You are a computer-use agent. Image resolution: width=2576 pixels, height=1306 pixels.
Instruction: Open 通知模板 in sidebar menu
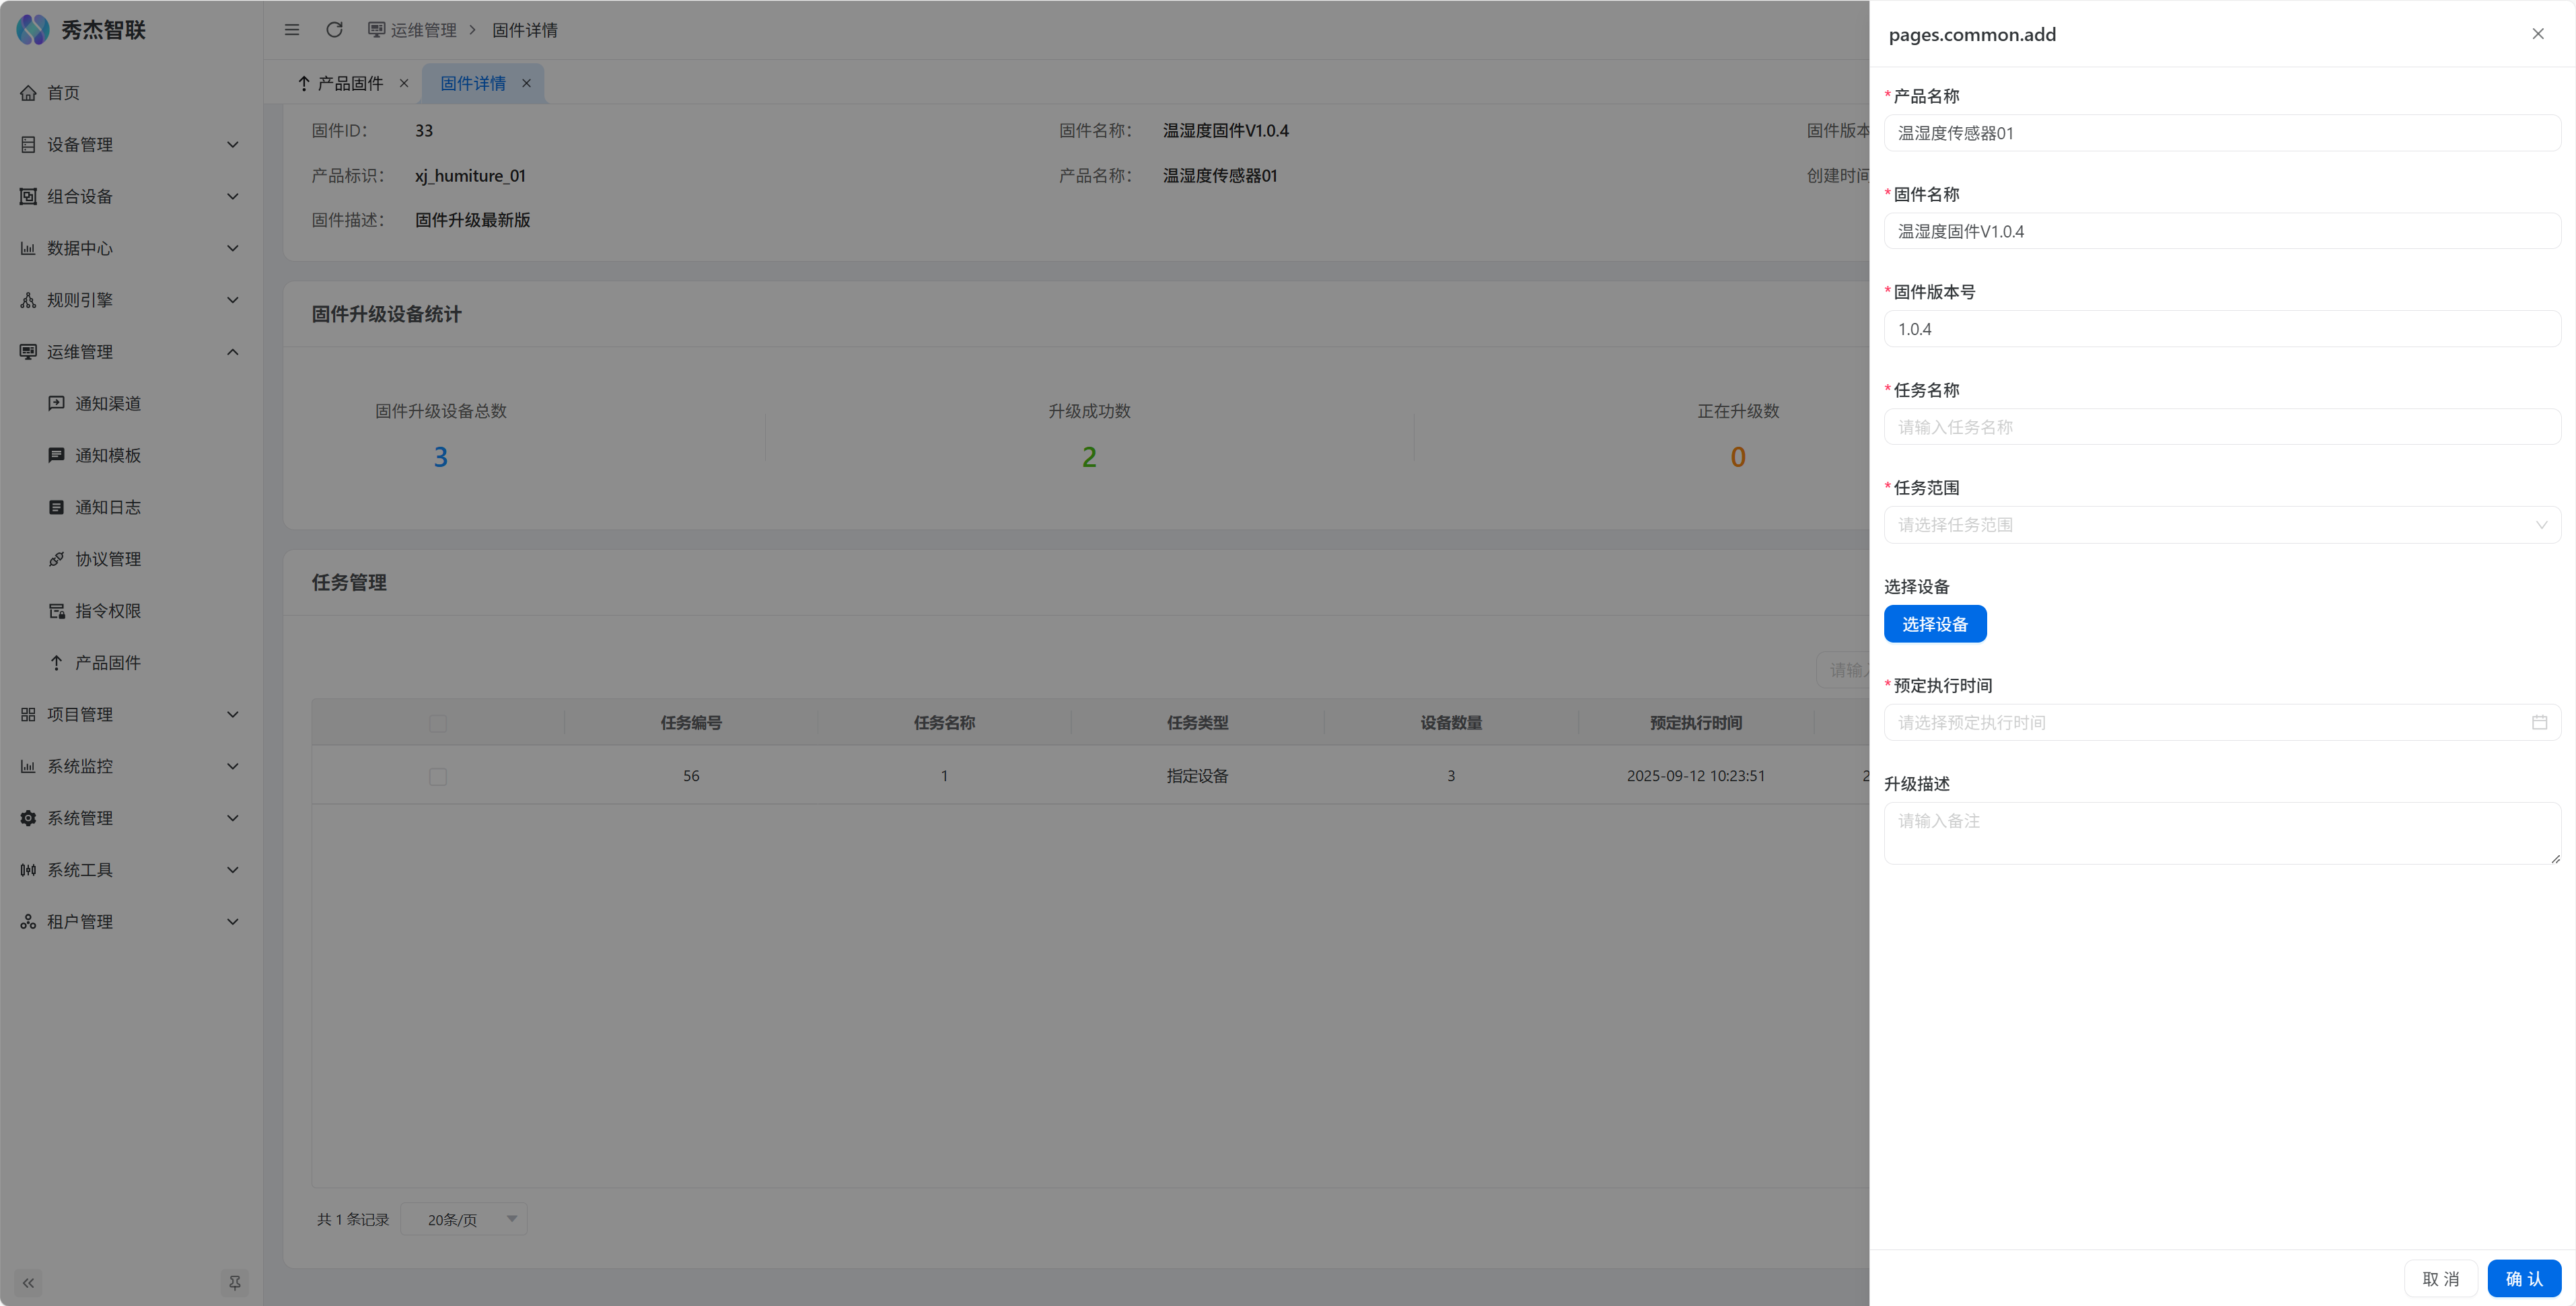pyautogui.click(x=108, y=455)
